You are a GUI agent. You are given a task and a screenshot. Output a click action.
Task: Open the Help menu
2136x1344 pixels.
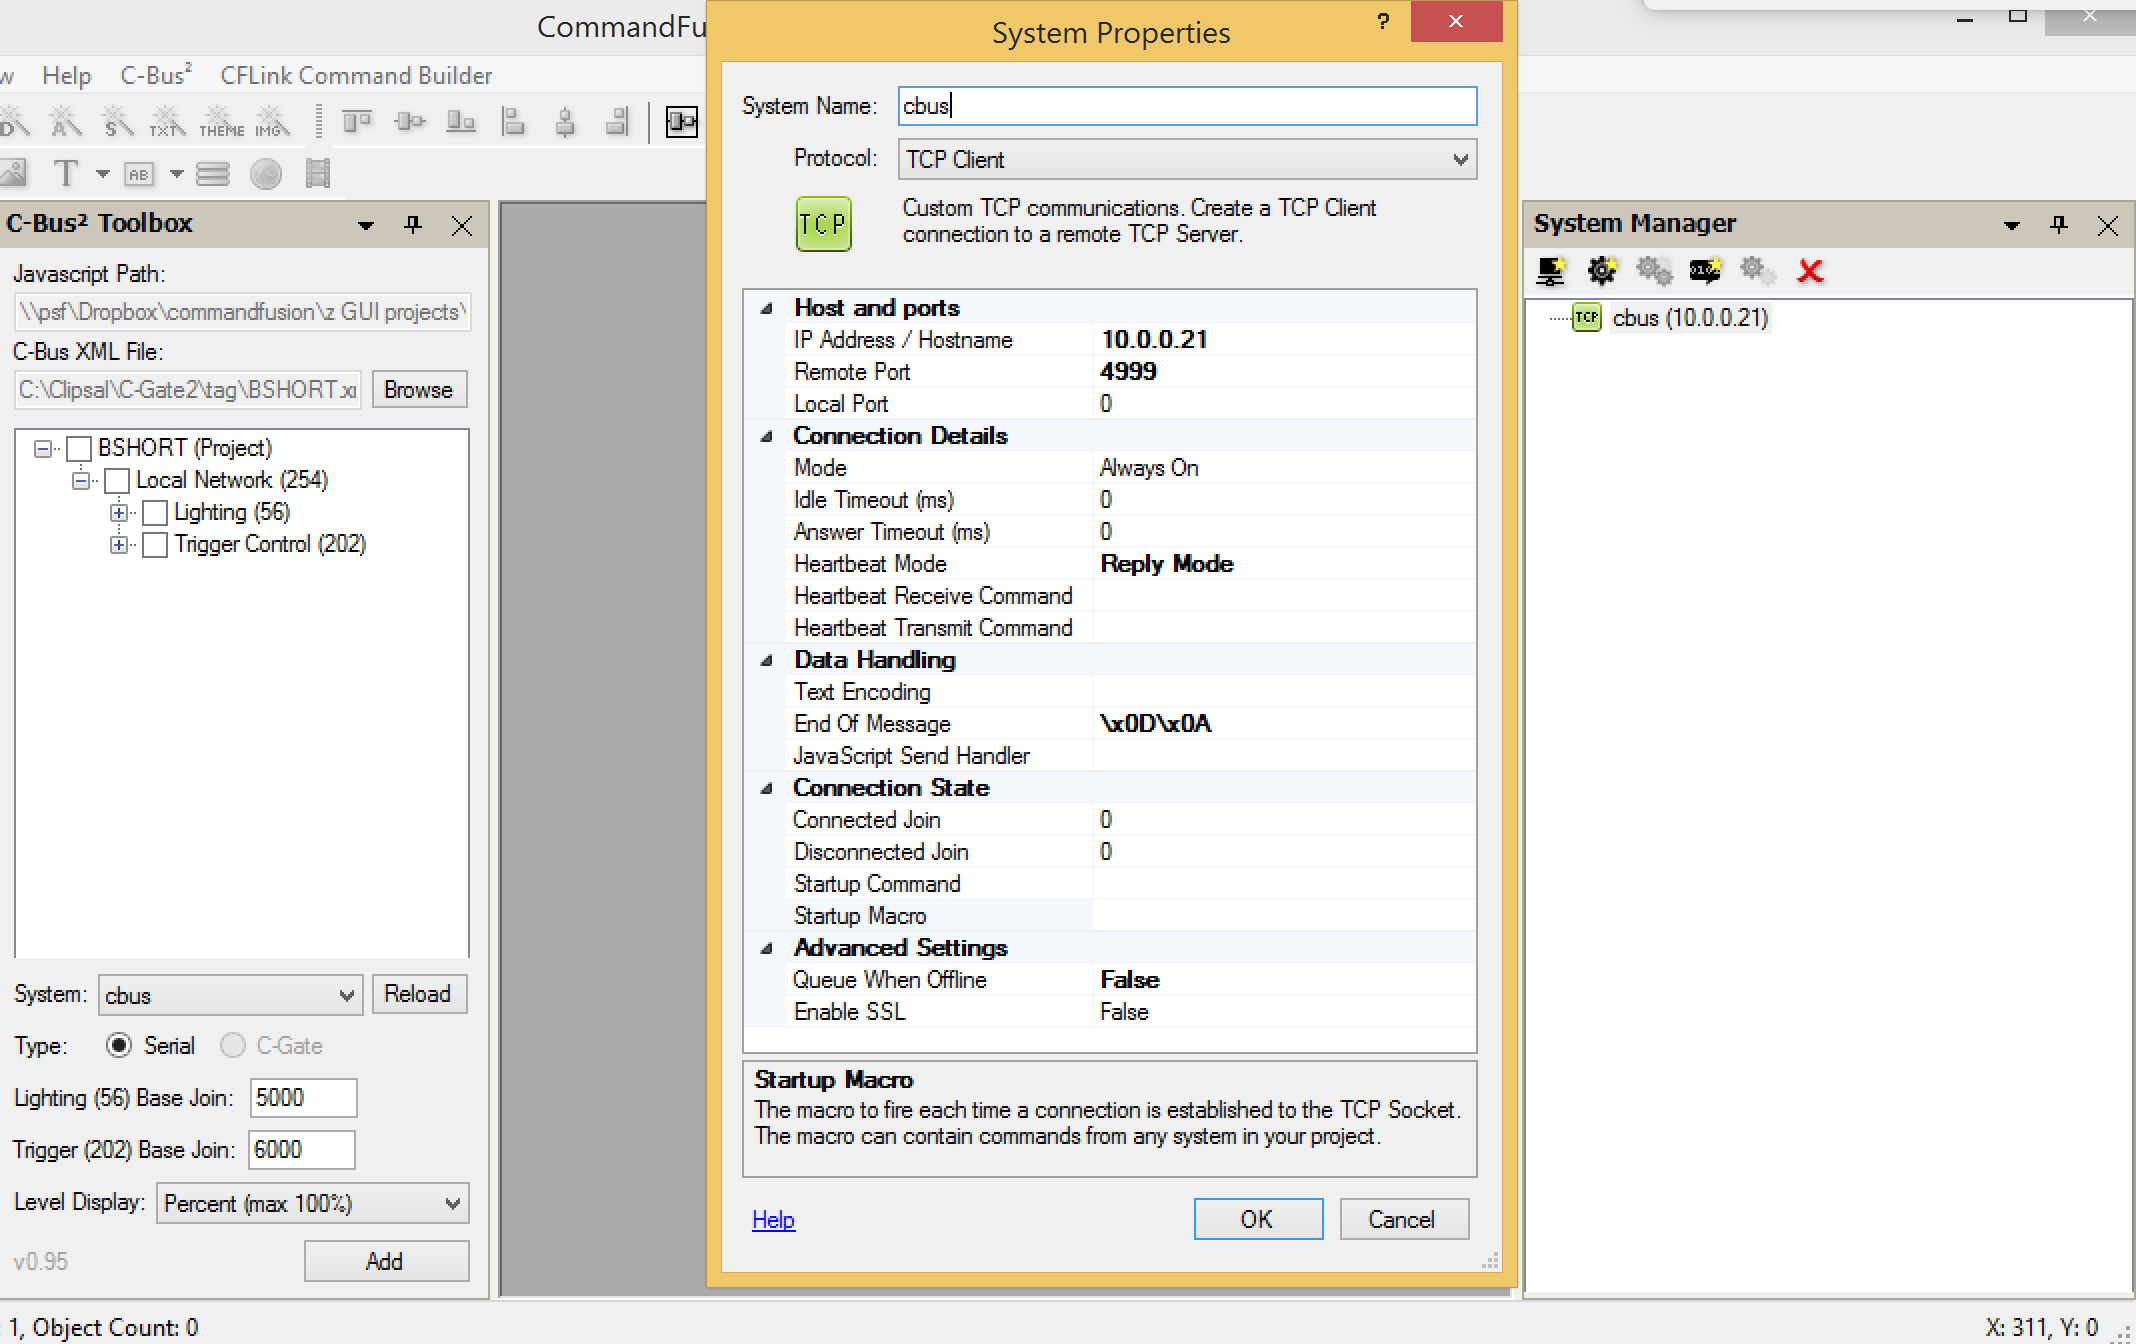point(66,74)
